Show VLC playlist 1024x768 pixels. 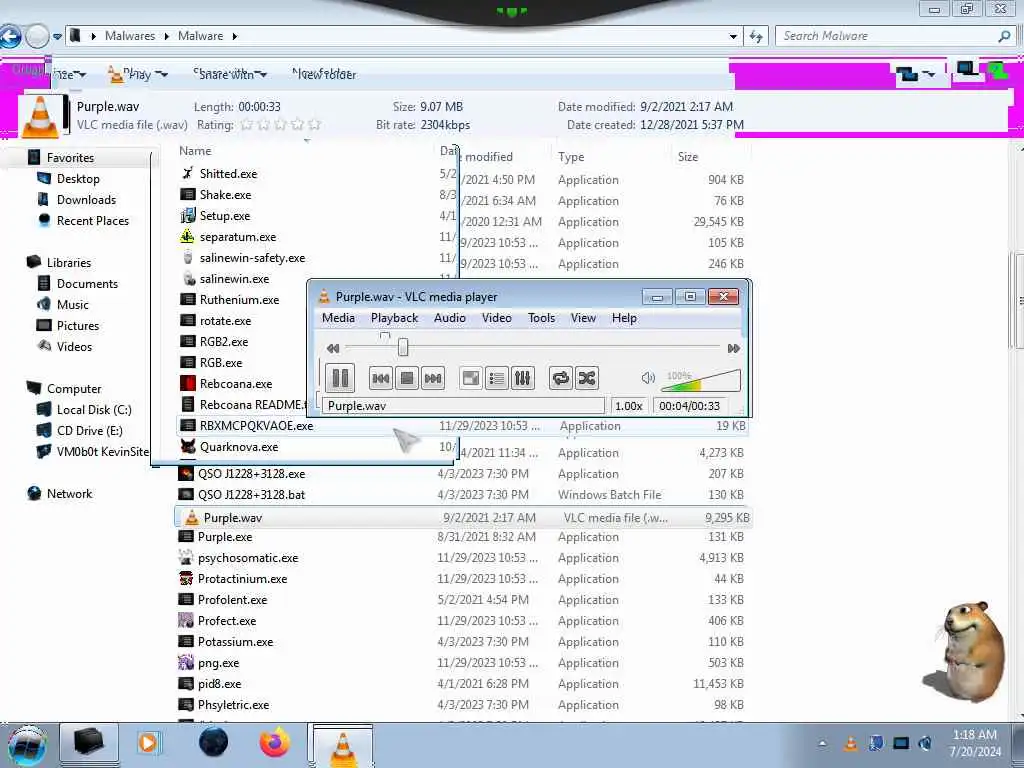(x=497, y=378)
